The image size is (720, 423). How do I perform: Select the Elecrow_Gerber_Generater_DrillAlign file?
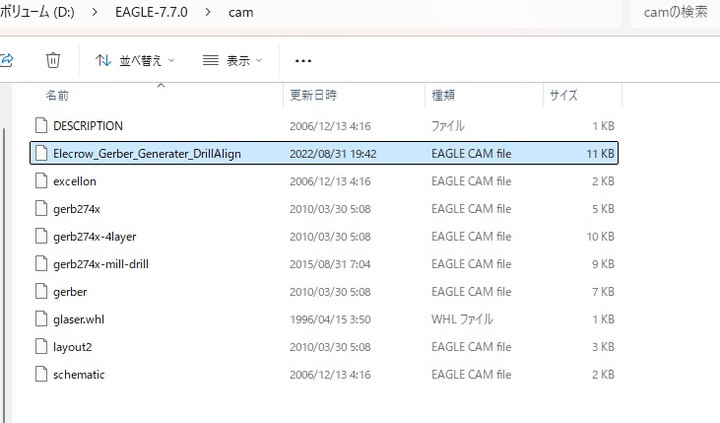point(146,153)
